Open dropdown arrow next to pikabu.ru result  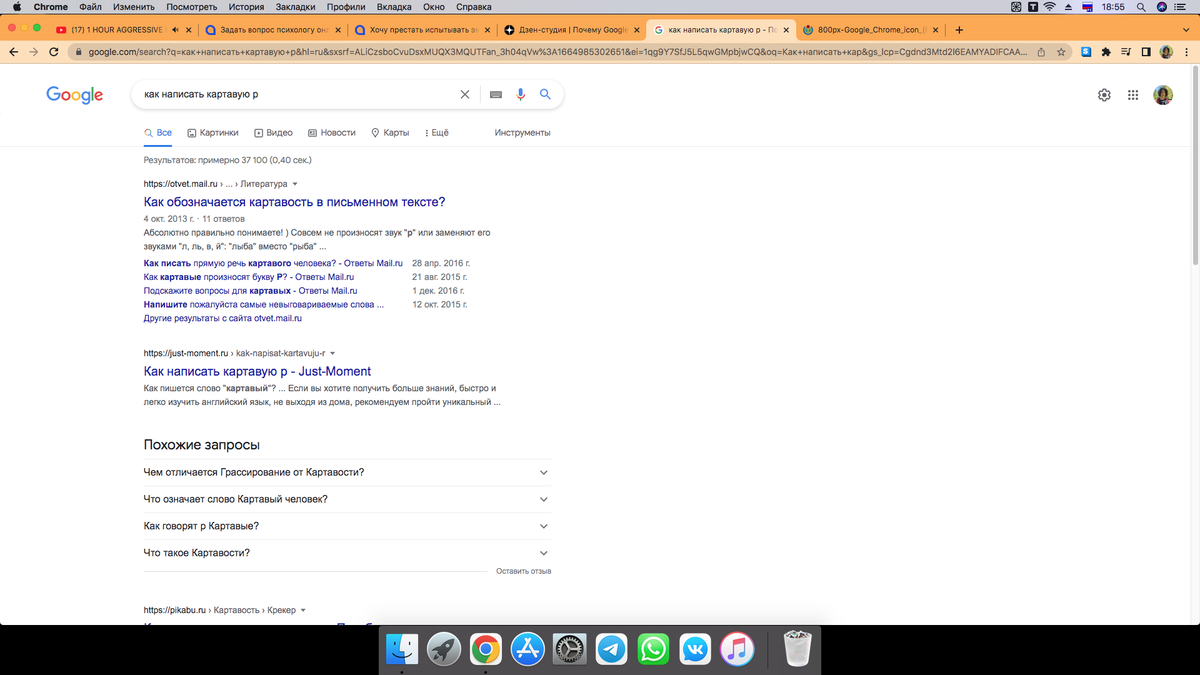[x=303, y=610]
